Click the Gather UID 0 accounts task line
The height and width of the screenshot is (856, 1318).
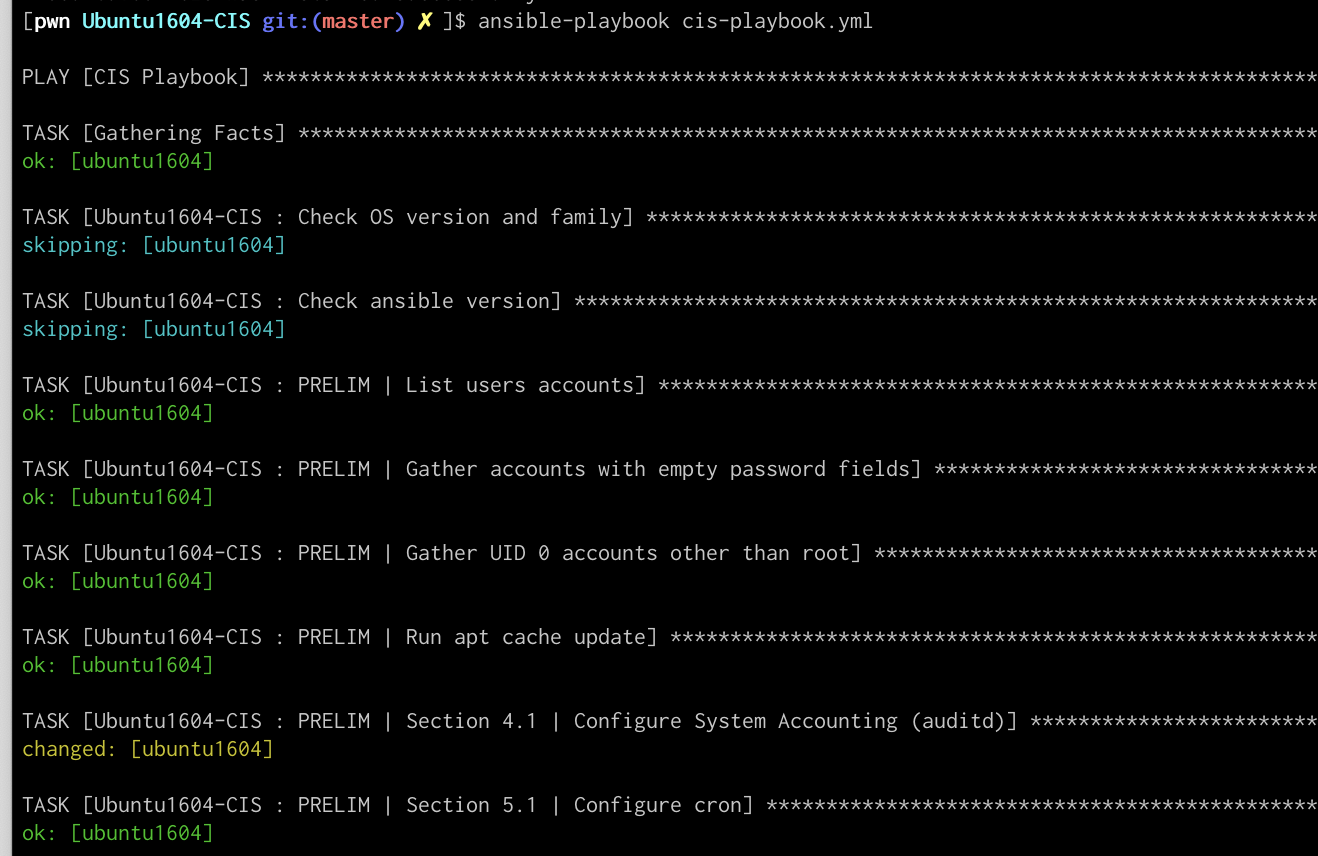[669, 553]
